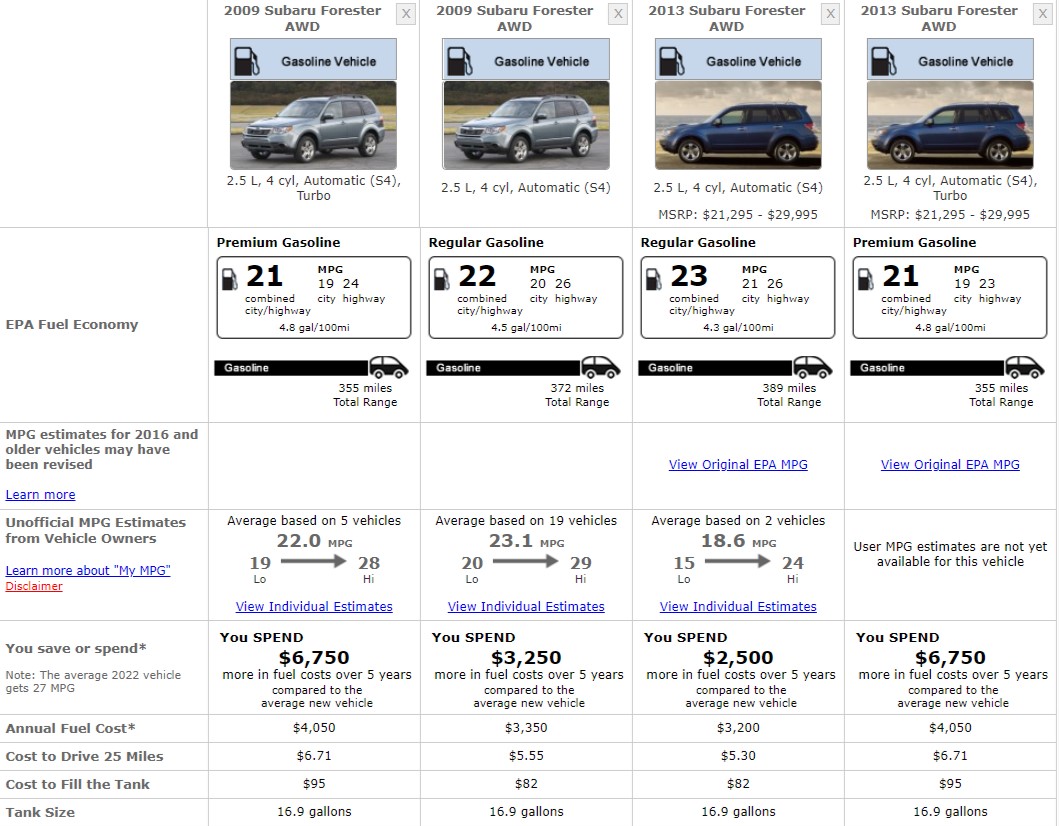This screenshot has height=826, width=1059.
Task: Open the 2009 Forester non-turbo silver vehicle photo
Action: pos(526,125)
